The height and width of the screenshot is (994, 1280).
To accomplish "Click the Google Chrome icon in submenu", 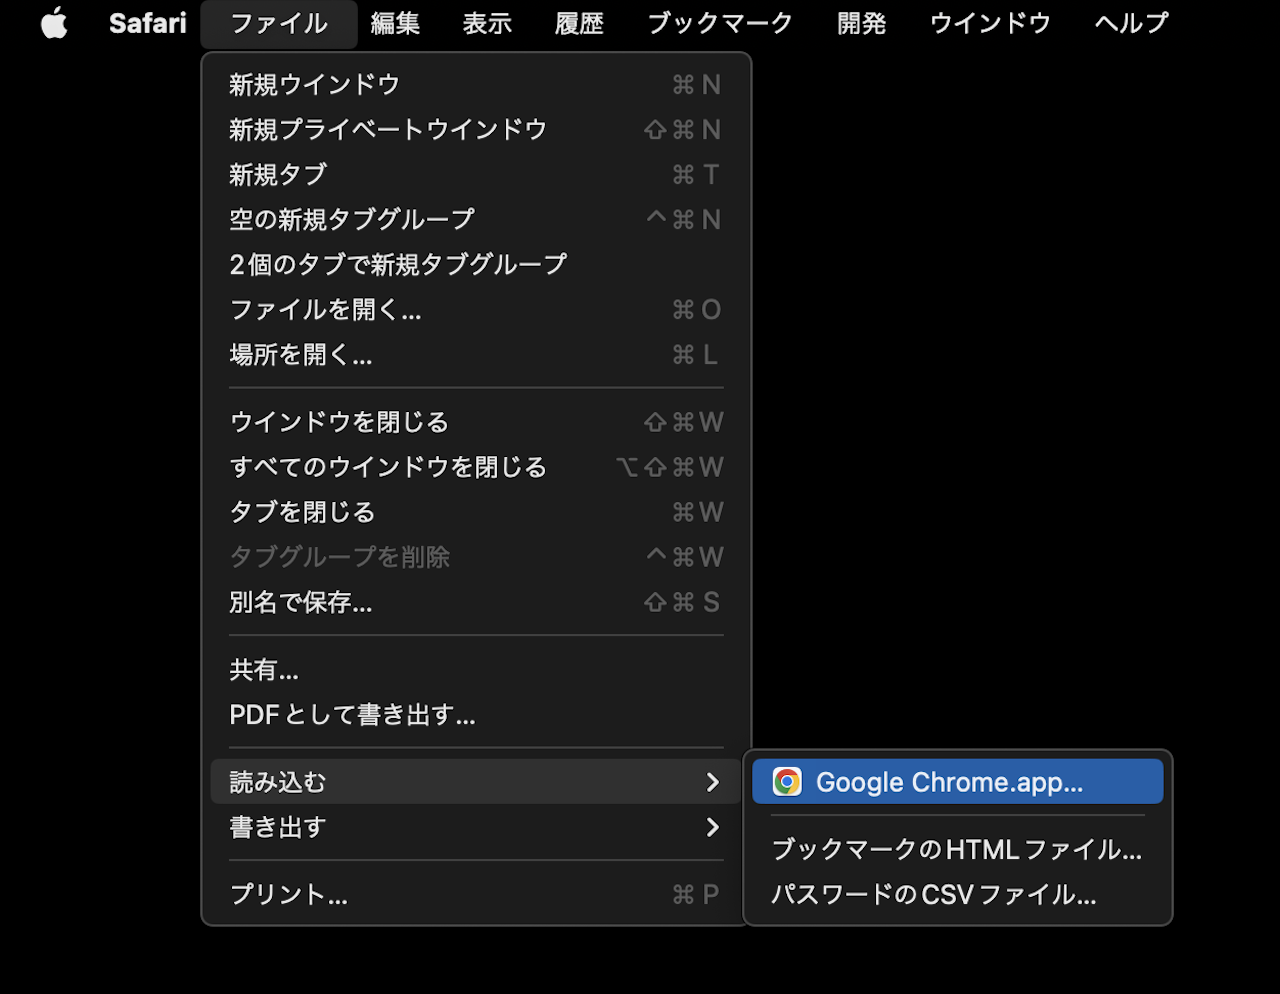I will 787,782.
